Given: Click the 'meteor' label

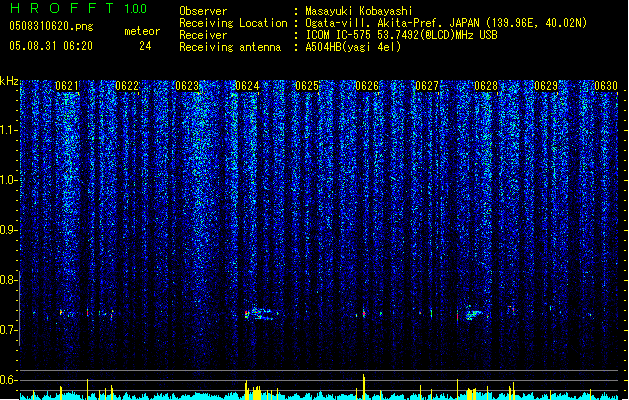Looking at the screenshot, I should point(142,31).
